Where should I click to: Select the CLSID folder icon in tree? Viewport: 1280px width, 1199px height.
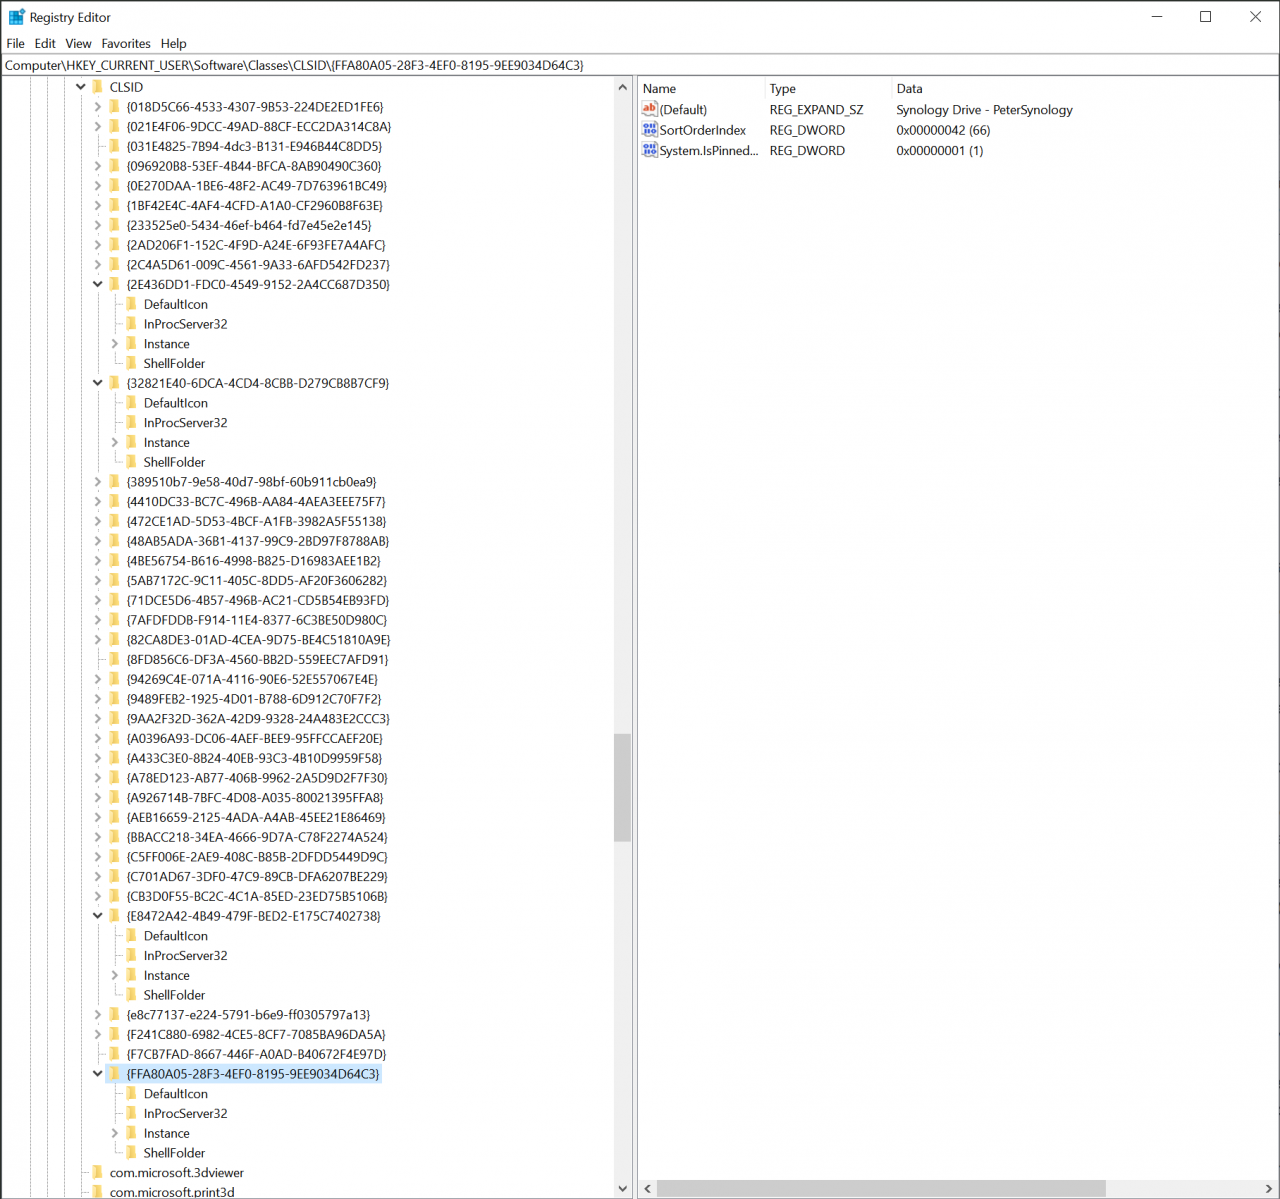click(x=97, y=87)
